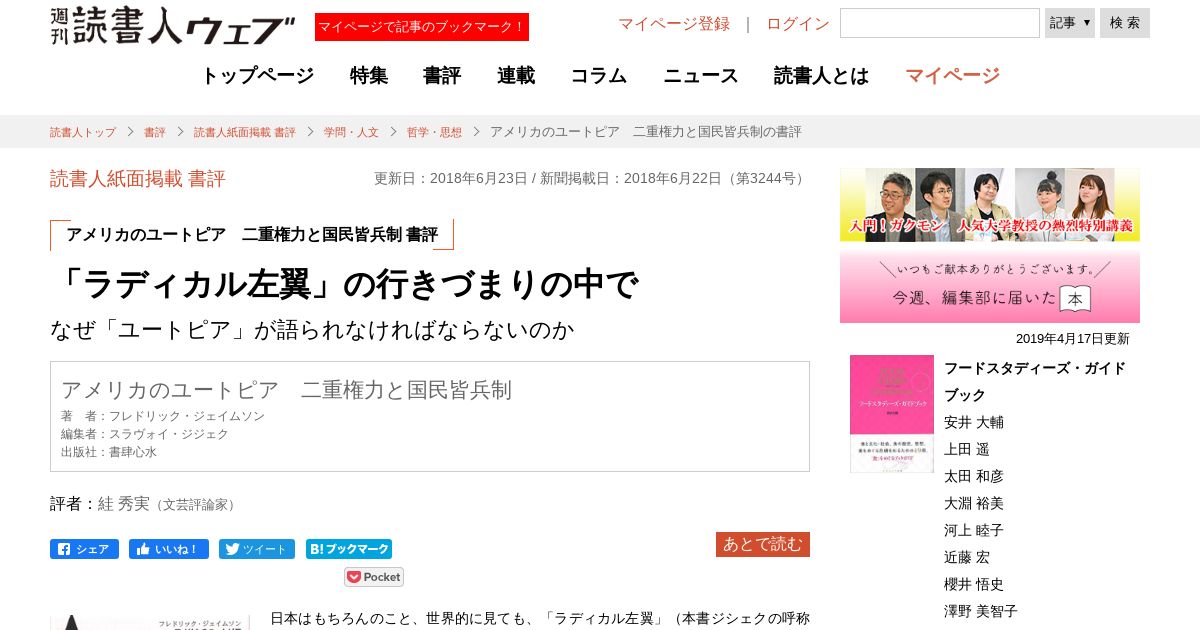Like the article with いいね！ button
Image resolution: width=1200 pixels, height=630 pixels.
169,549
